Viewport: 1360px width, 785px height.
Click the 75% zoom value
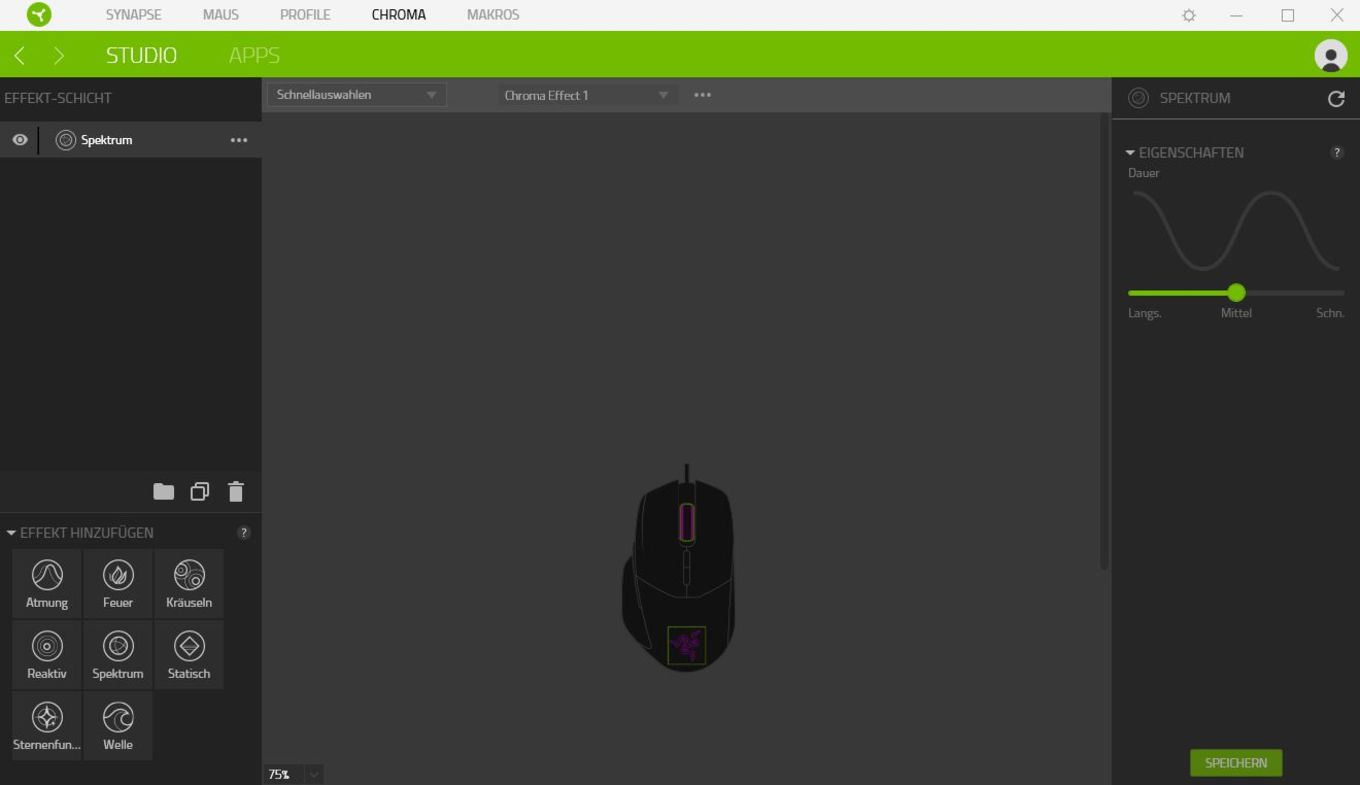coord(278,774)
